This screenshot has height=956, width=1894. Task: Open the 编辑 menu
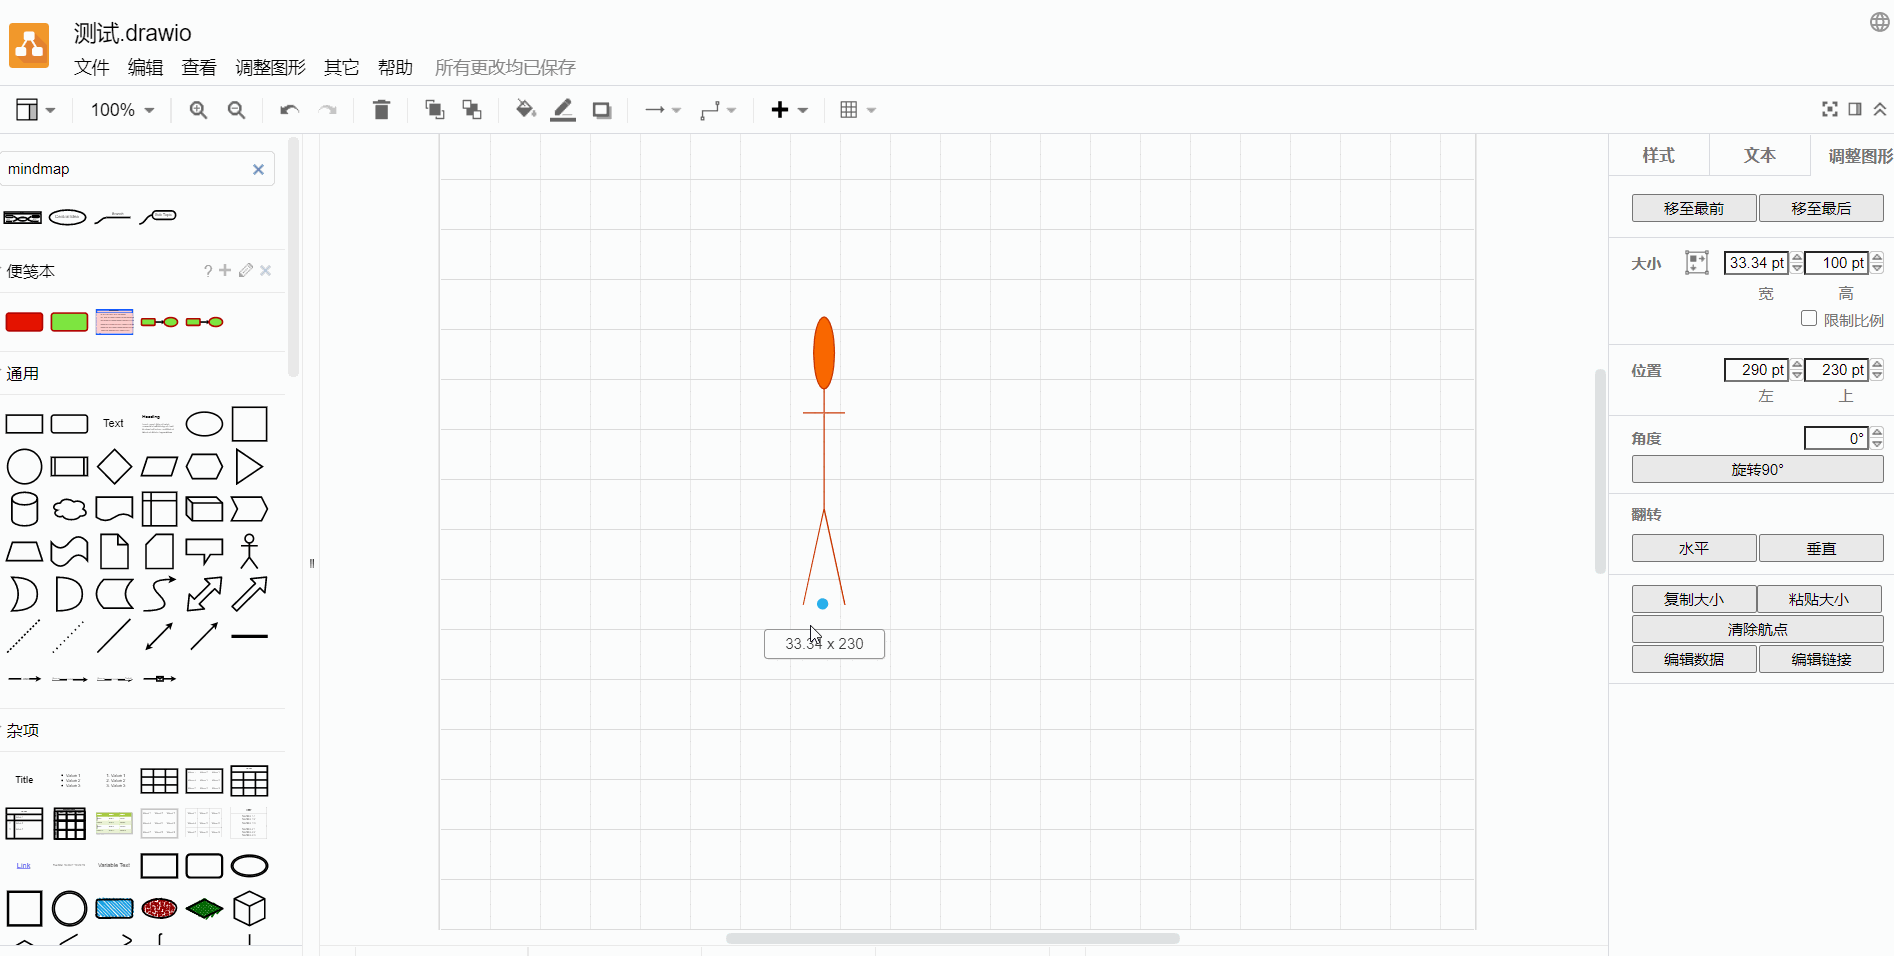click(x=145, y=67)
